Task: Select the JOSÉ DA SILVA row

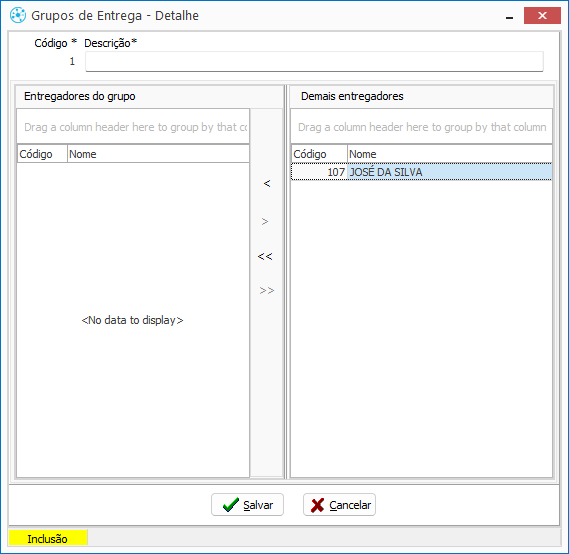Action: (x=422, y=172)
